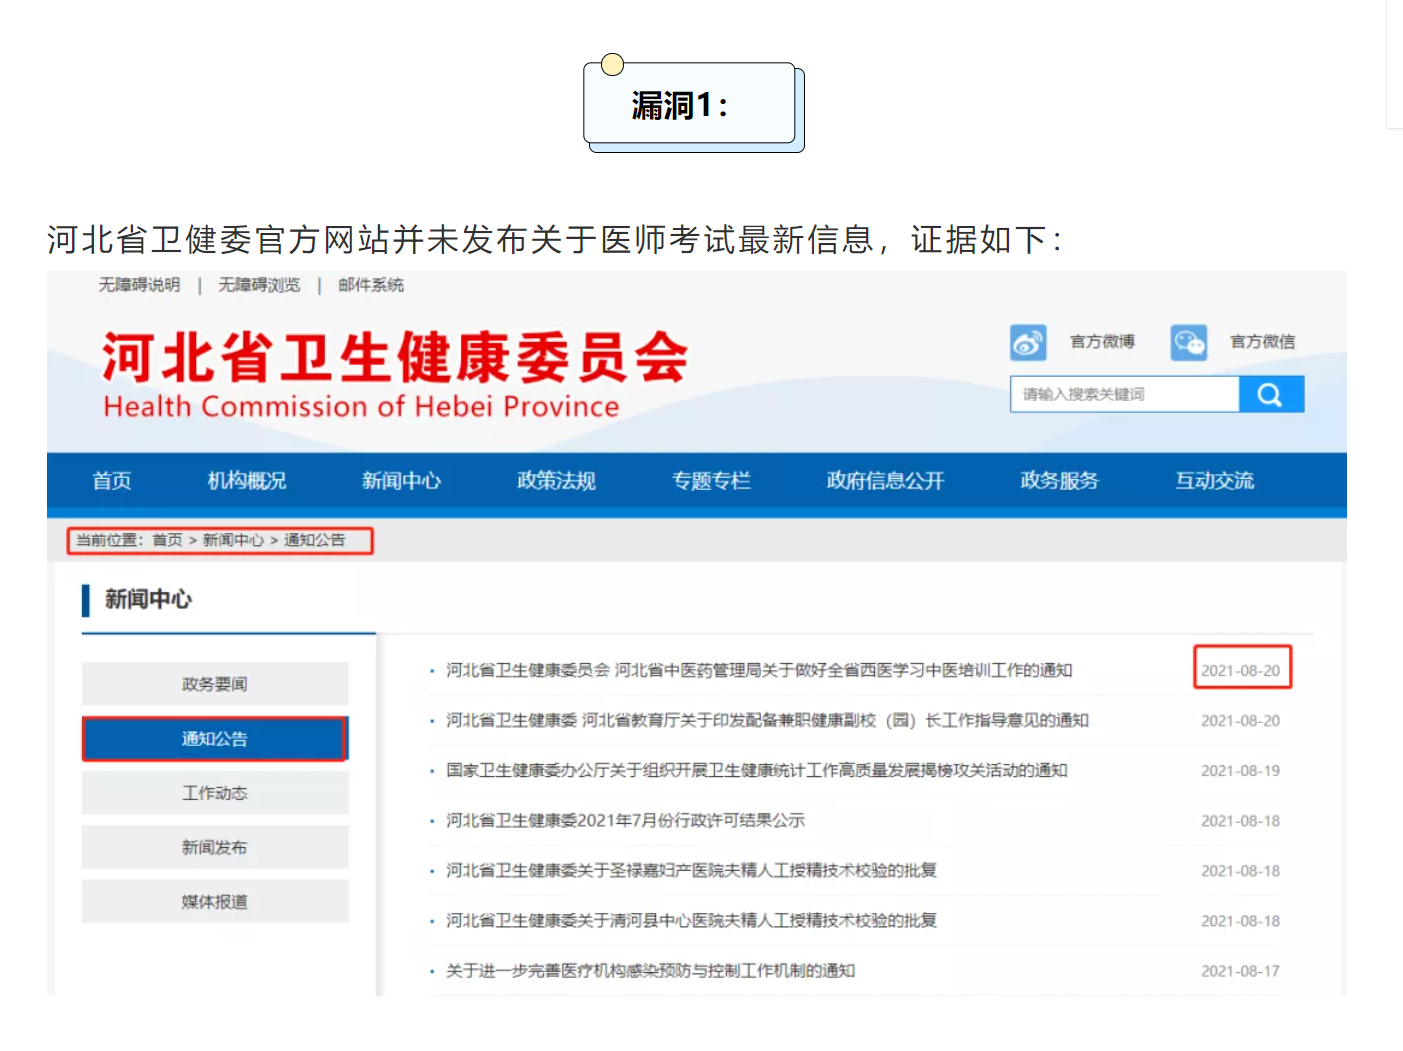Click Health Commission of Hebei Province subtitle

pos(361,407)
